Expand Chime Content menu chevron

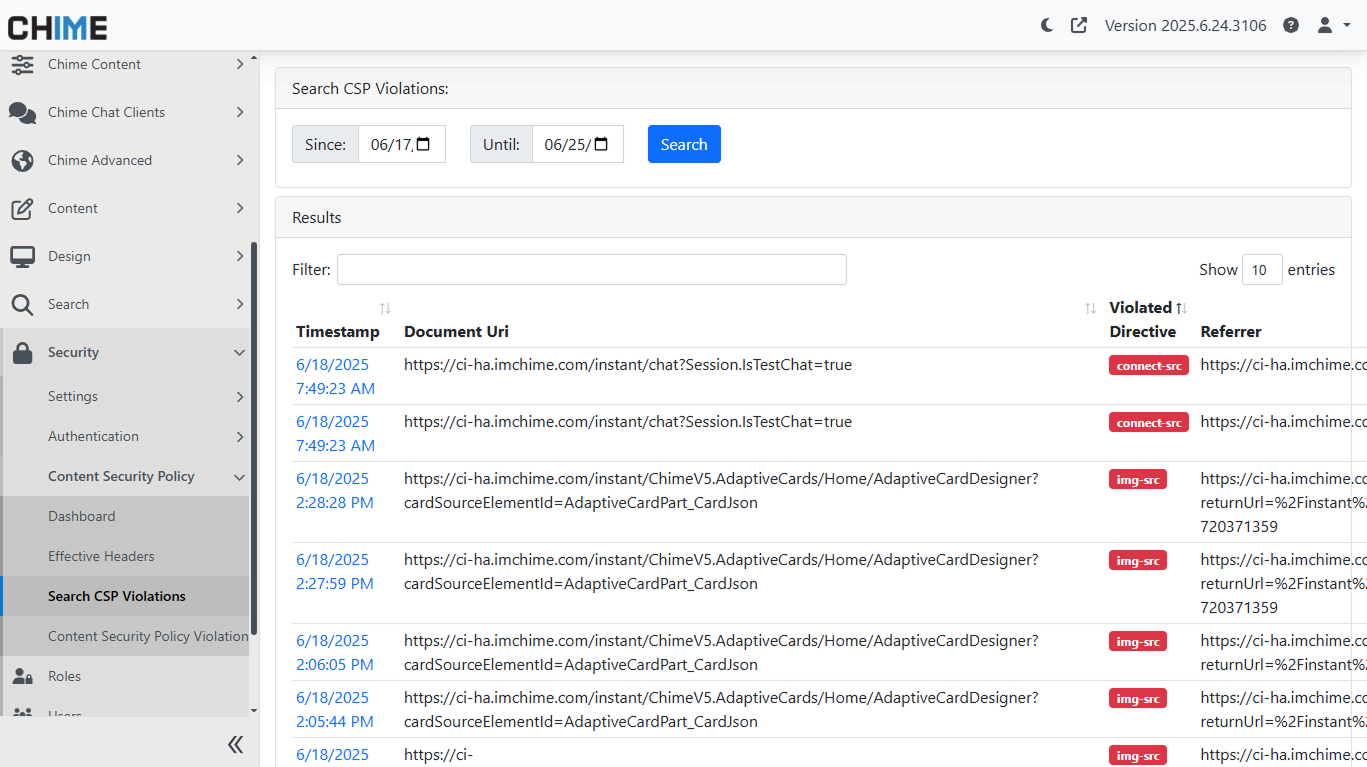click(x=240, y=64)
